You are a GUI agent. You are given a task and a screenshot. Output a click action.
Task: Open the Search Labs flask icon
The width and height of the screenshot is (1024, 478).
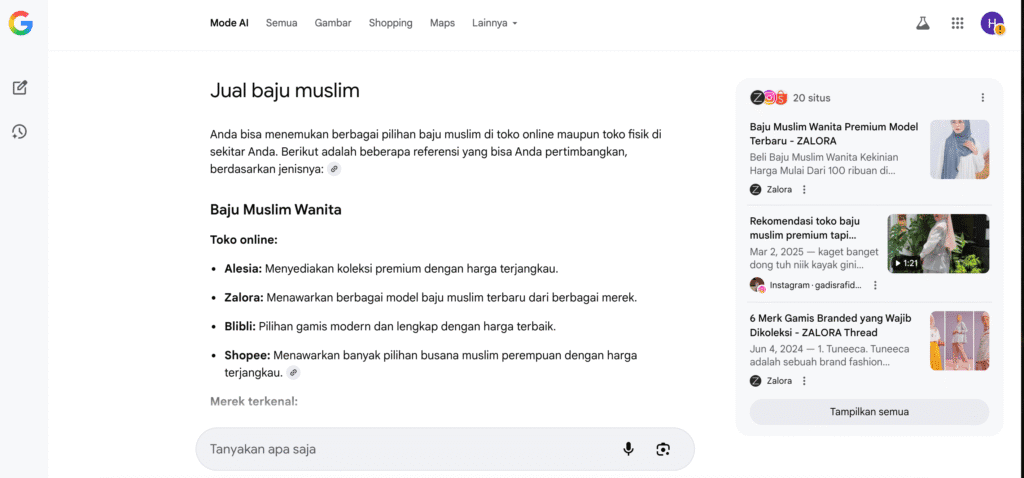[x=922, y=24]
